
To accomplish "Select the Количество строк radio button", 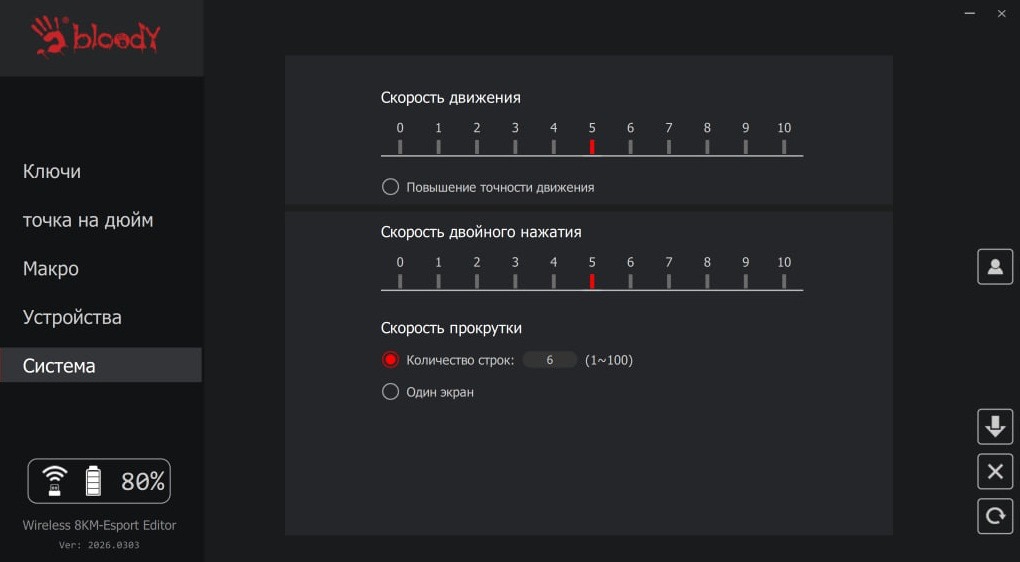I will coord(390,360).
